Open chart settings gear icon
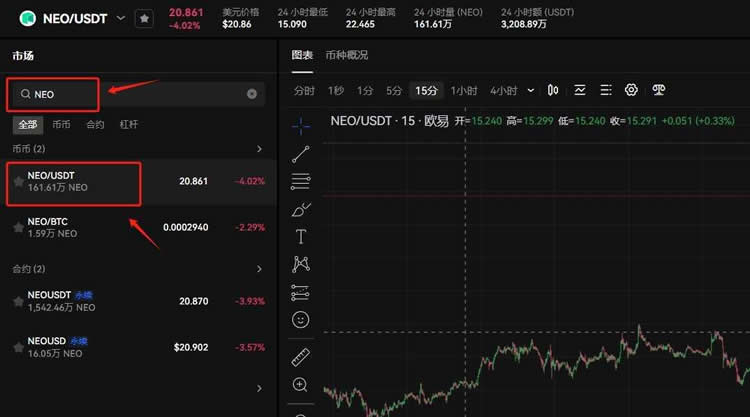The image size is (750, 417). (x=631, y=90)
